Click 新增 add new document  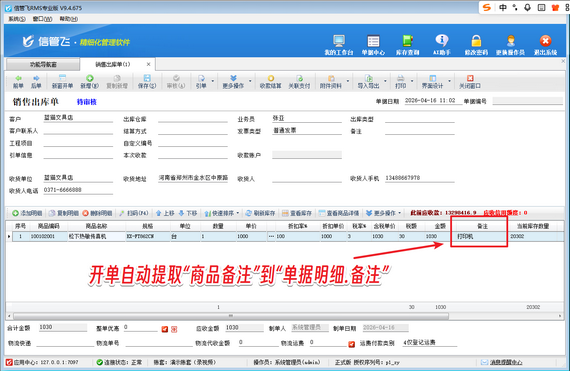click(89, 82)
